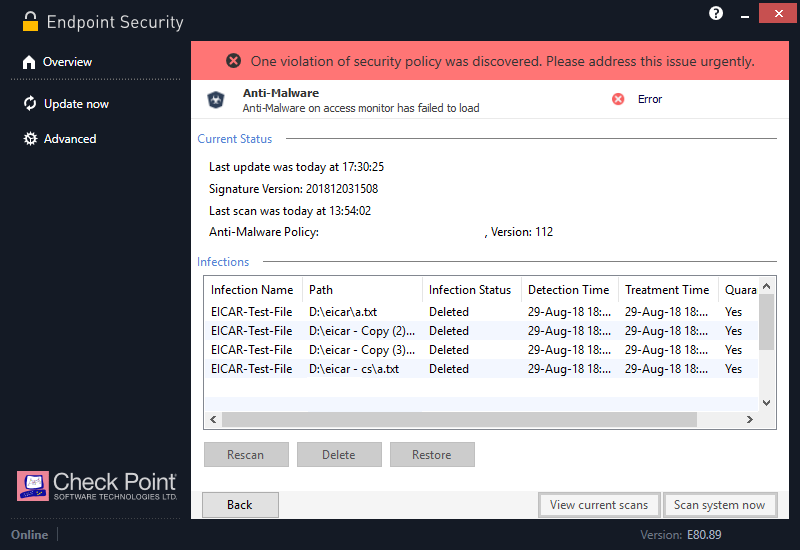
Task: Select the D:\eicar - cs\a.txt row
Action: (x=481, y=368)
